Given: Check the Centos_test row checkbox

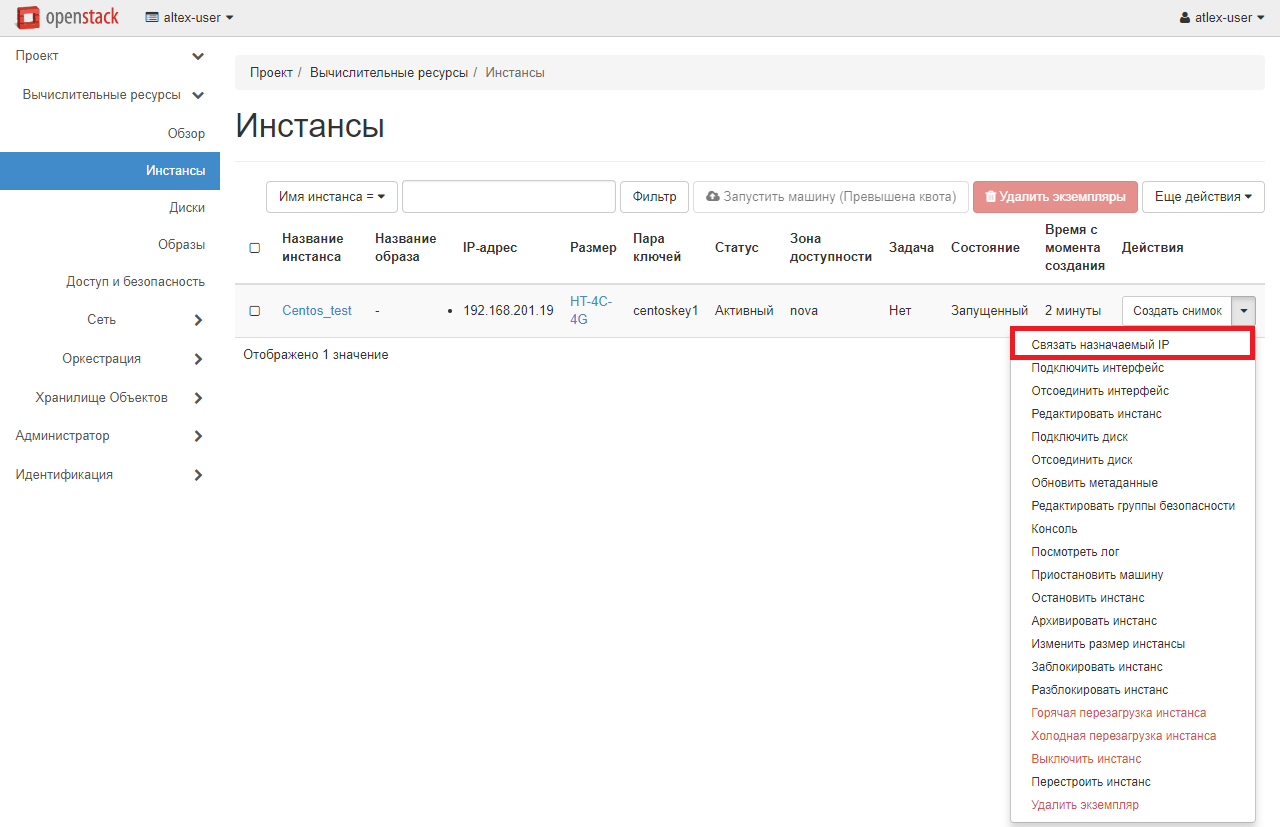Looking at the screenshot, I should (254, 311).
